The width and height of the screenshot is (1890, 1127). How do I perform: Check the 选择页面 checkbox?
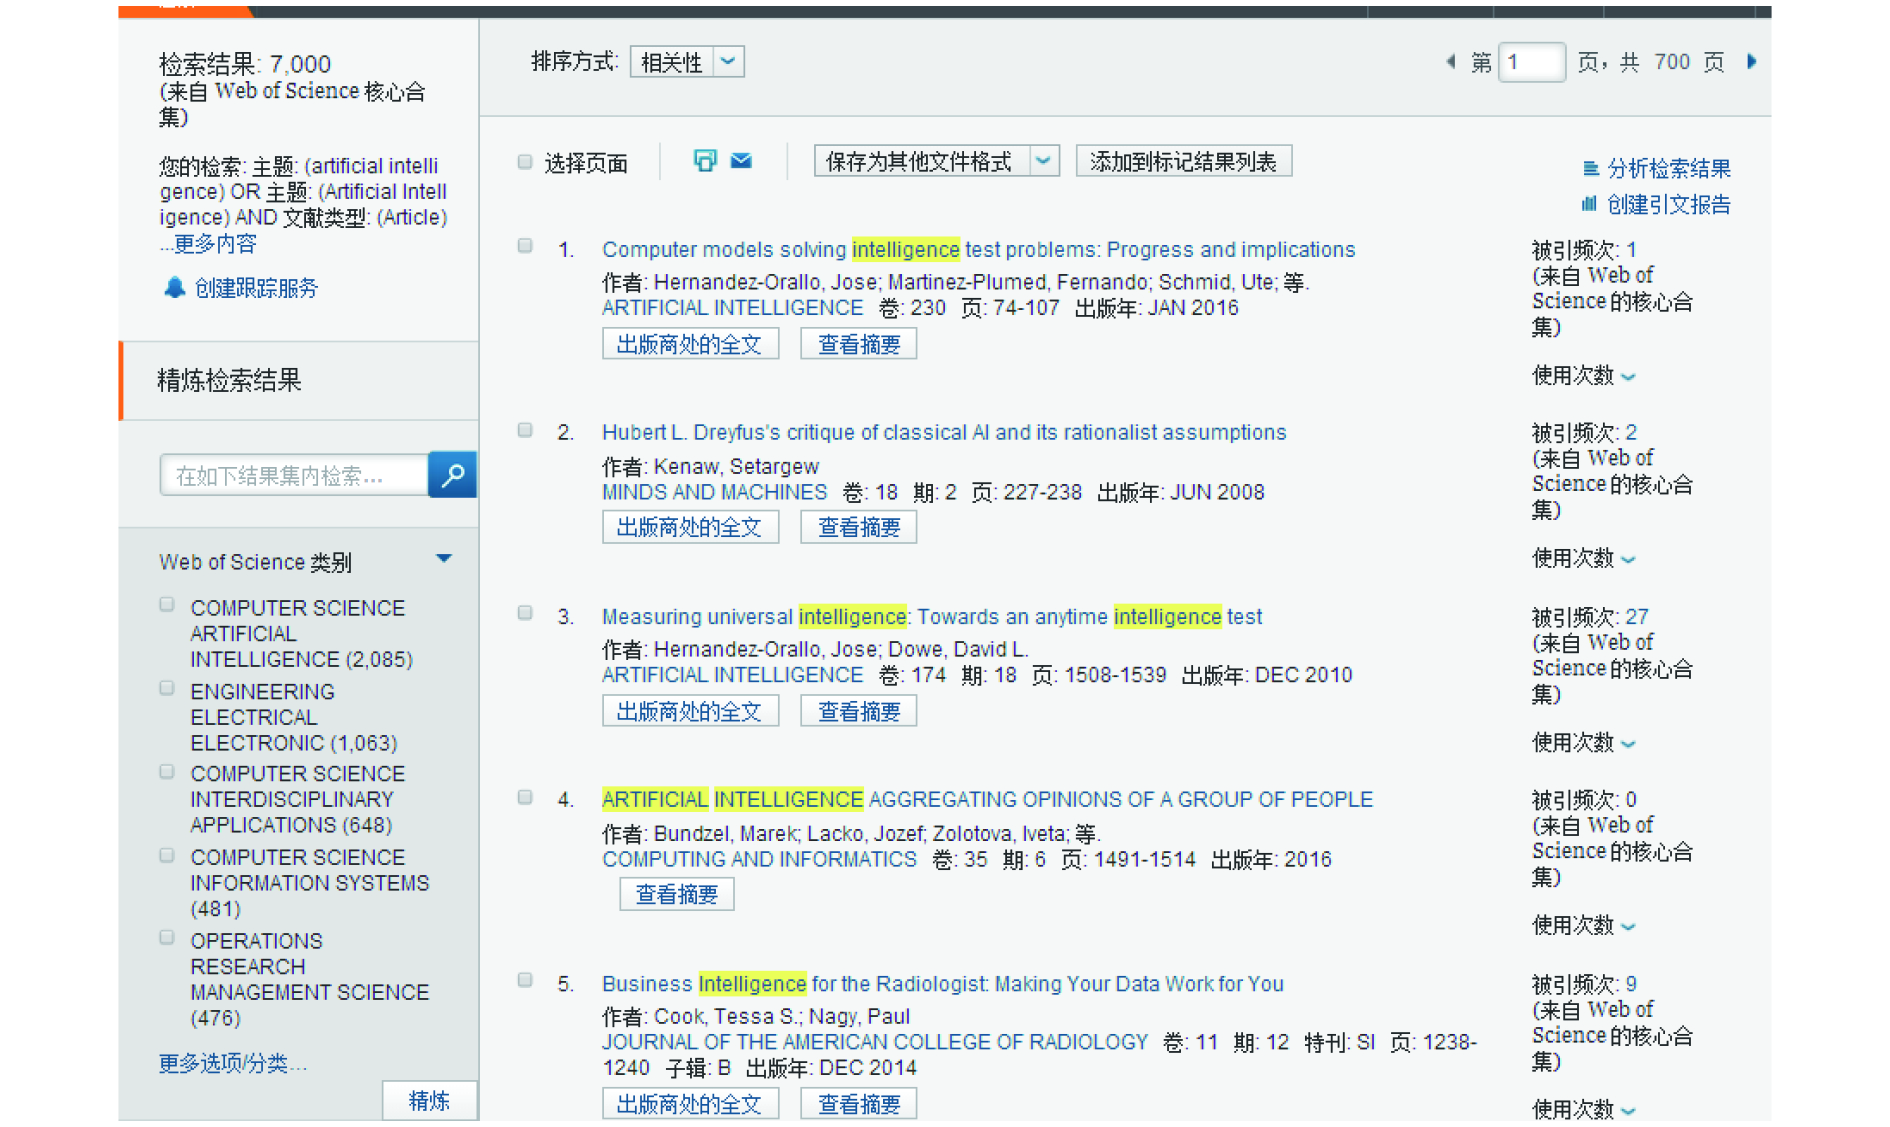coord(525,162)
